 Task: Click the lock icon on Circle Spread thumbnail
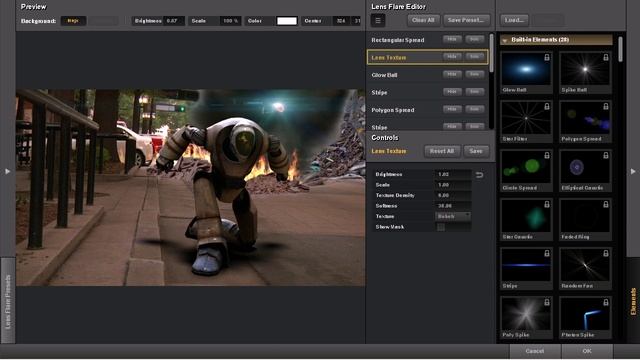547,156
